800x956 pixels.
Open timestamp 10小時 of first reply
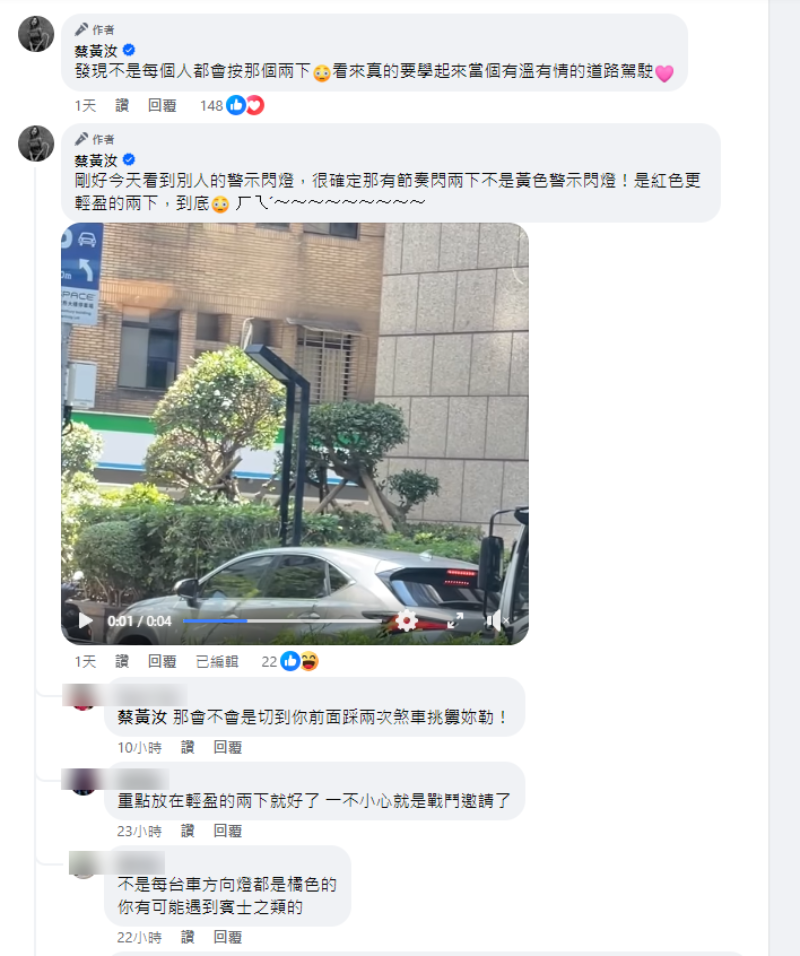coord(140,747)
